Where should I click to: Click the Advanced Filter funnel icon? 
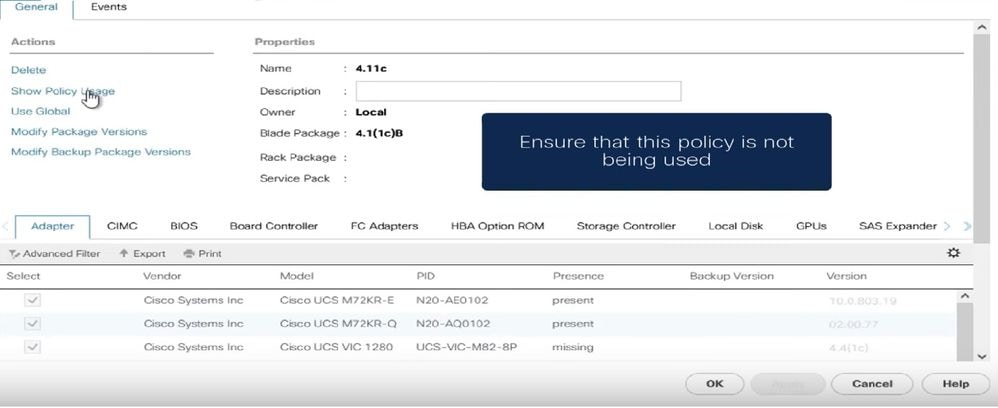pos(14,253)
